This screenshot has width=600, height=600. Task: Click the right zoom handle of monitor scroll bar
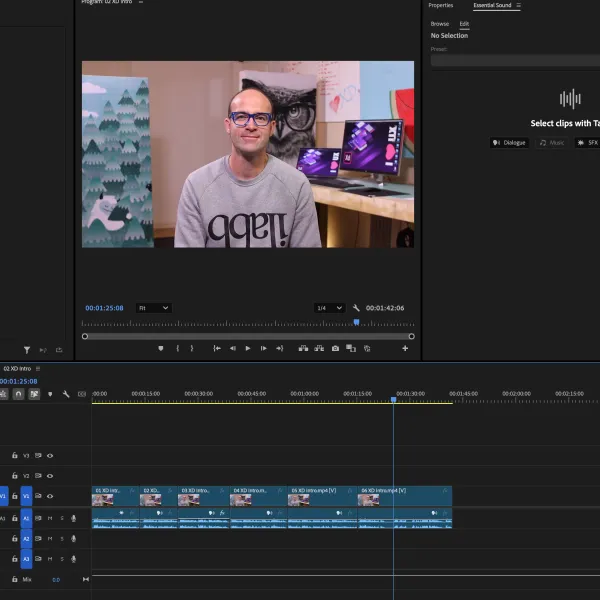click(x=411, y=336)
